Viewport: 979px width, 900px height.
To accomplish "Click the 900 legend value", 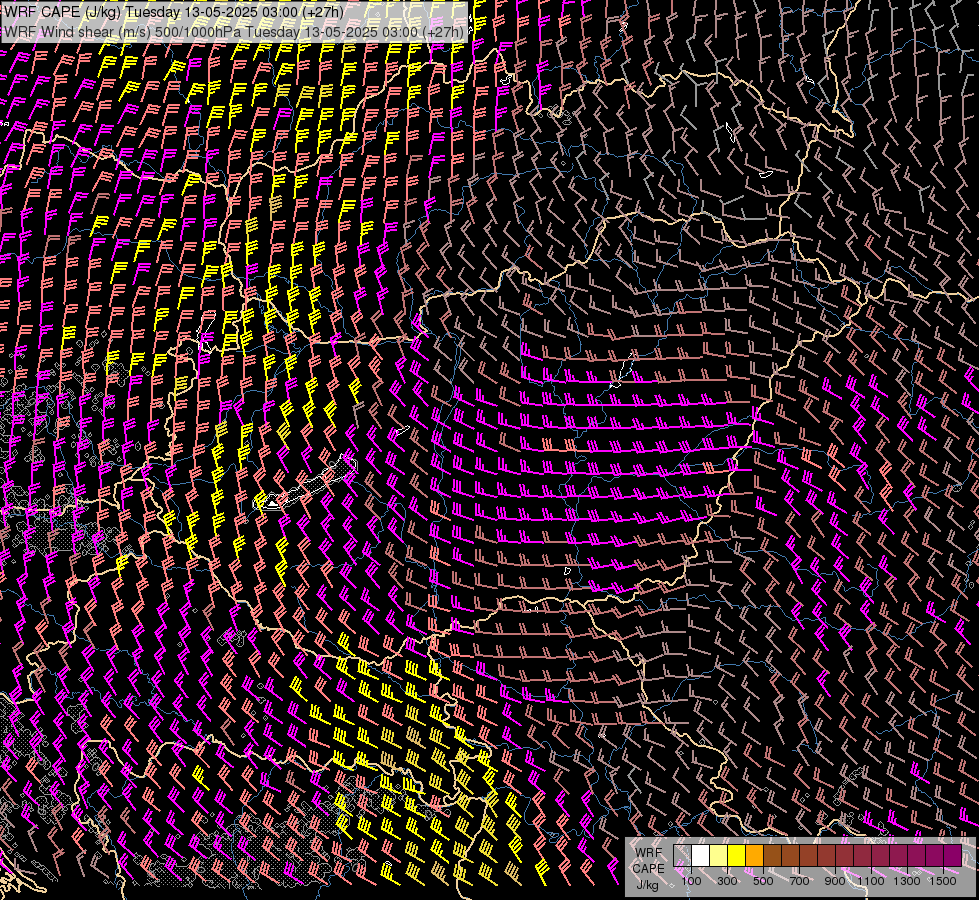I will coord(835,881).
